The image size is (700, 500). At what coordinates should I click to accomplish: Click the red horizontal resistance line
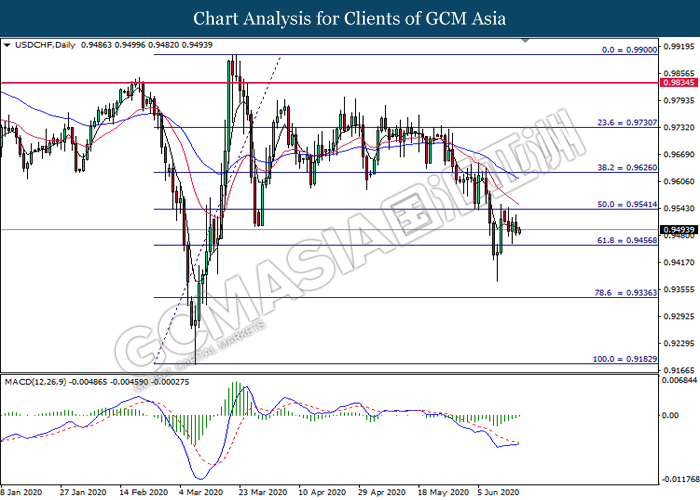coord(400,83)
